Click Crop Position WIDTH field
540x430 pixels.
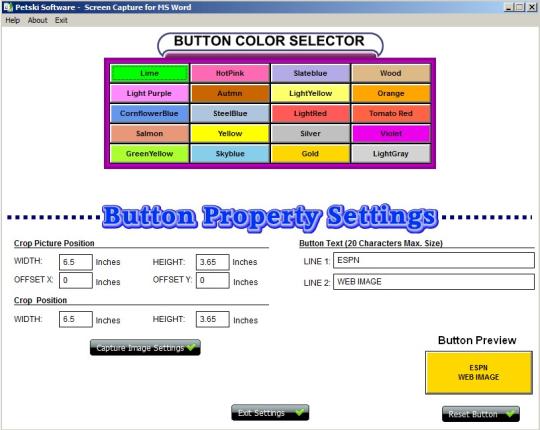76,319
